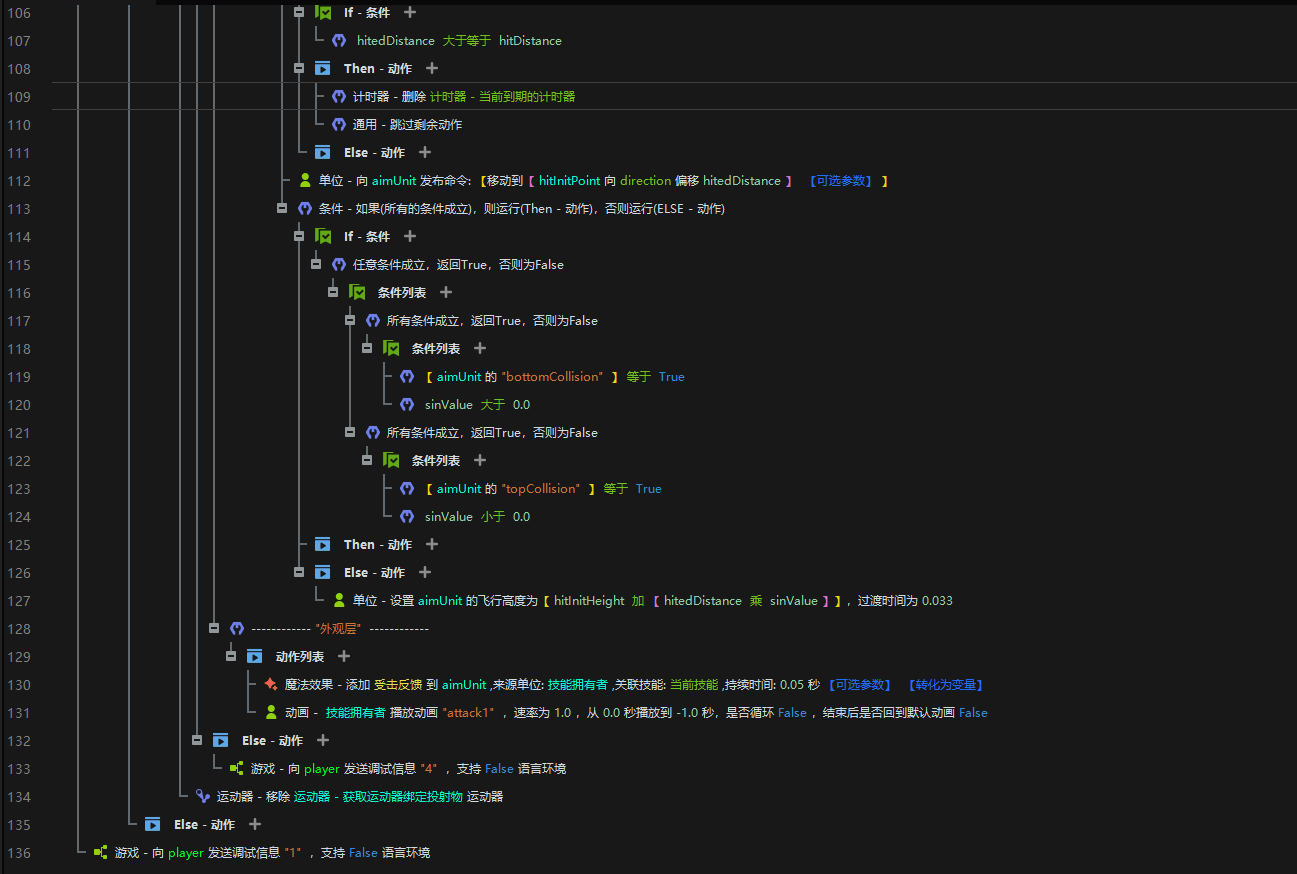Add a condition with plus on line 116 条件列表
This screenshot has width=1297, height=874.
click(446, 292)
